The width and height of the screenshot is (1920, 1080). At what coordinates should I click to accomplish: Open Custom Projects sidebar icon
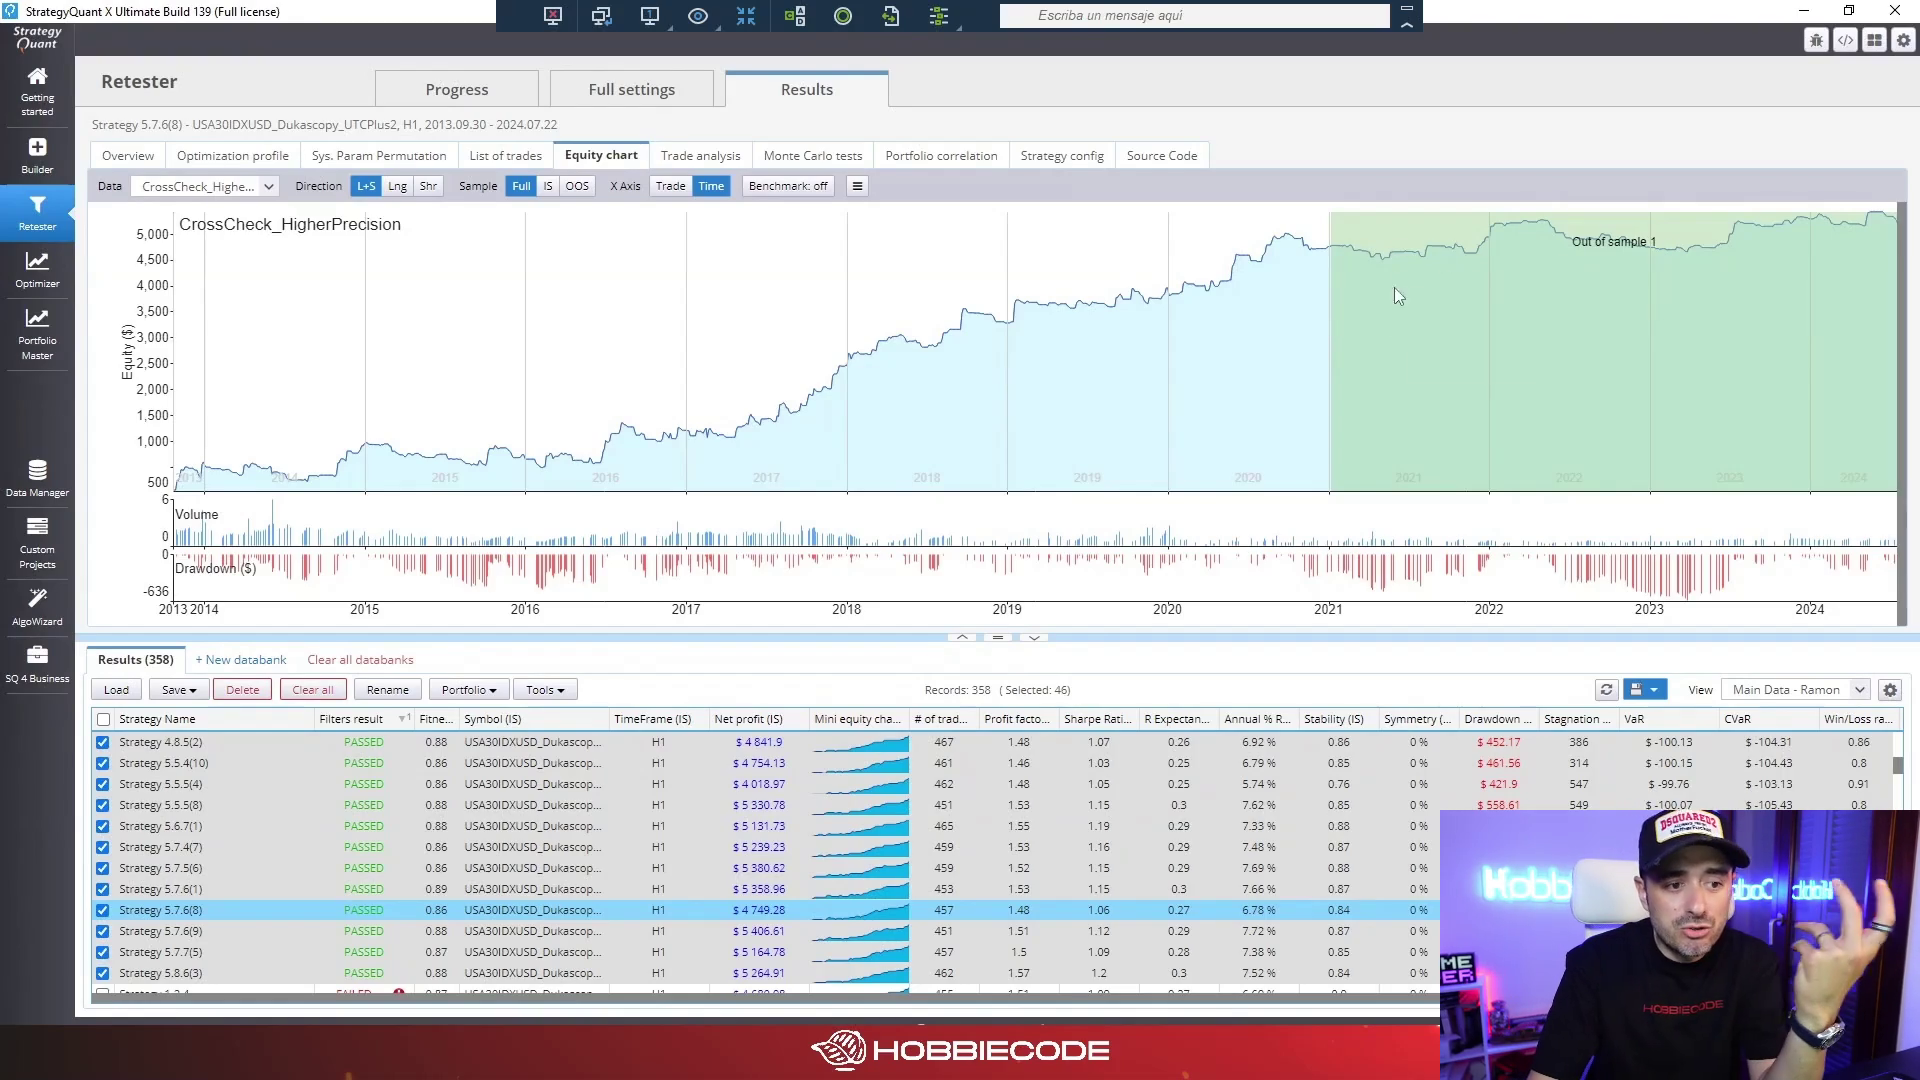37,544
